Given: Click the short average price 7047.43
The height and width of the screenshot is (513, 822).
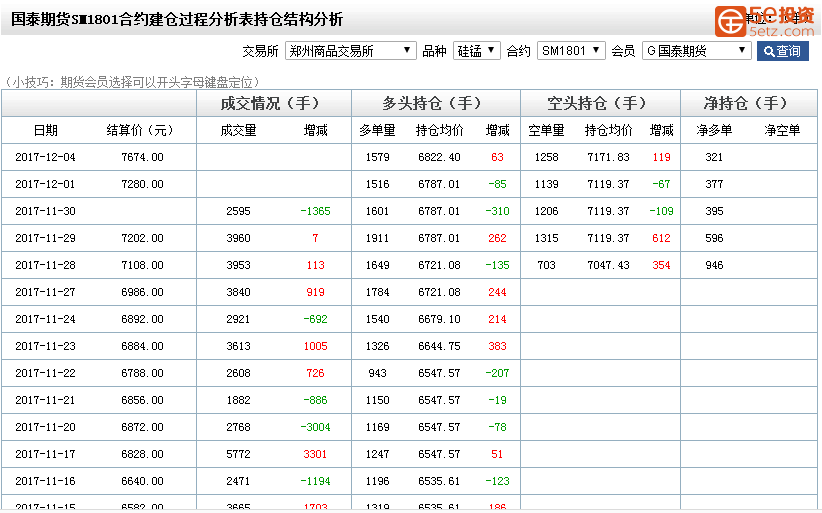Looking at the screenshot, I should coord(608,265).
